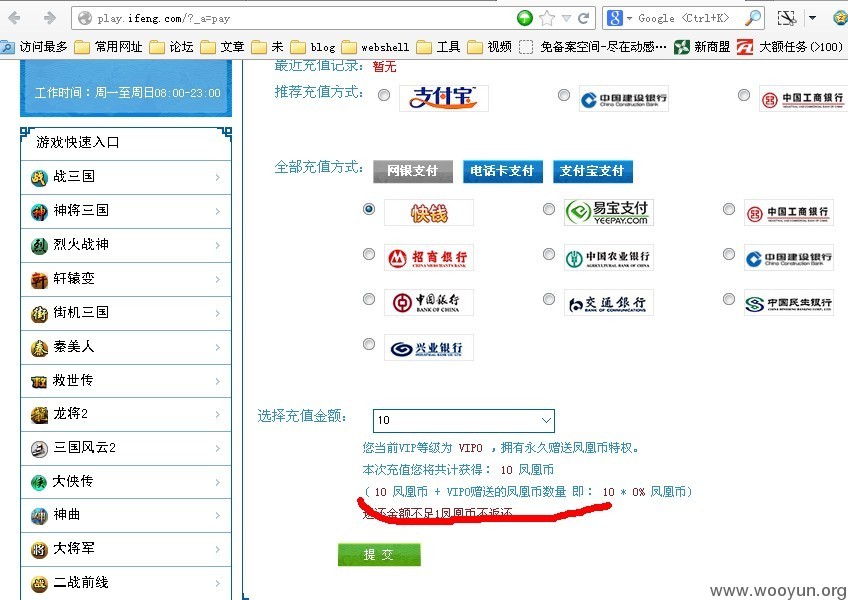The width and height of the screenshot is (848, 600).
Task: Select 易宝支付 radio button
Action: [548, 209]
